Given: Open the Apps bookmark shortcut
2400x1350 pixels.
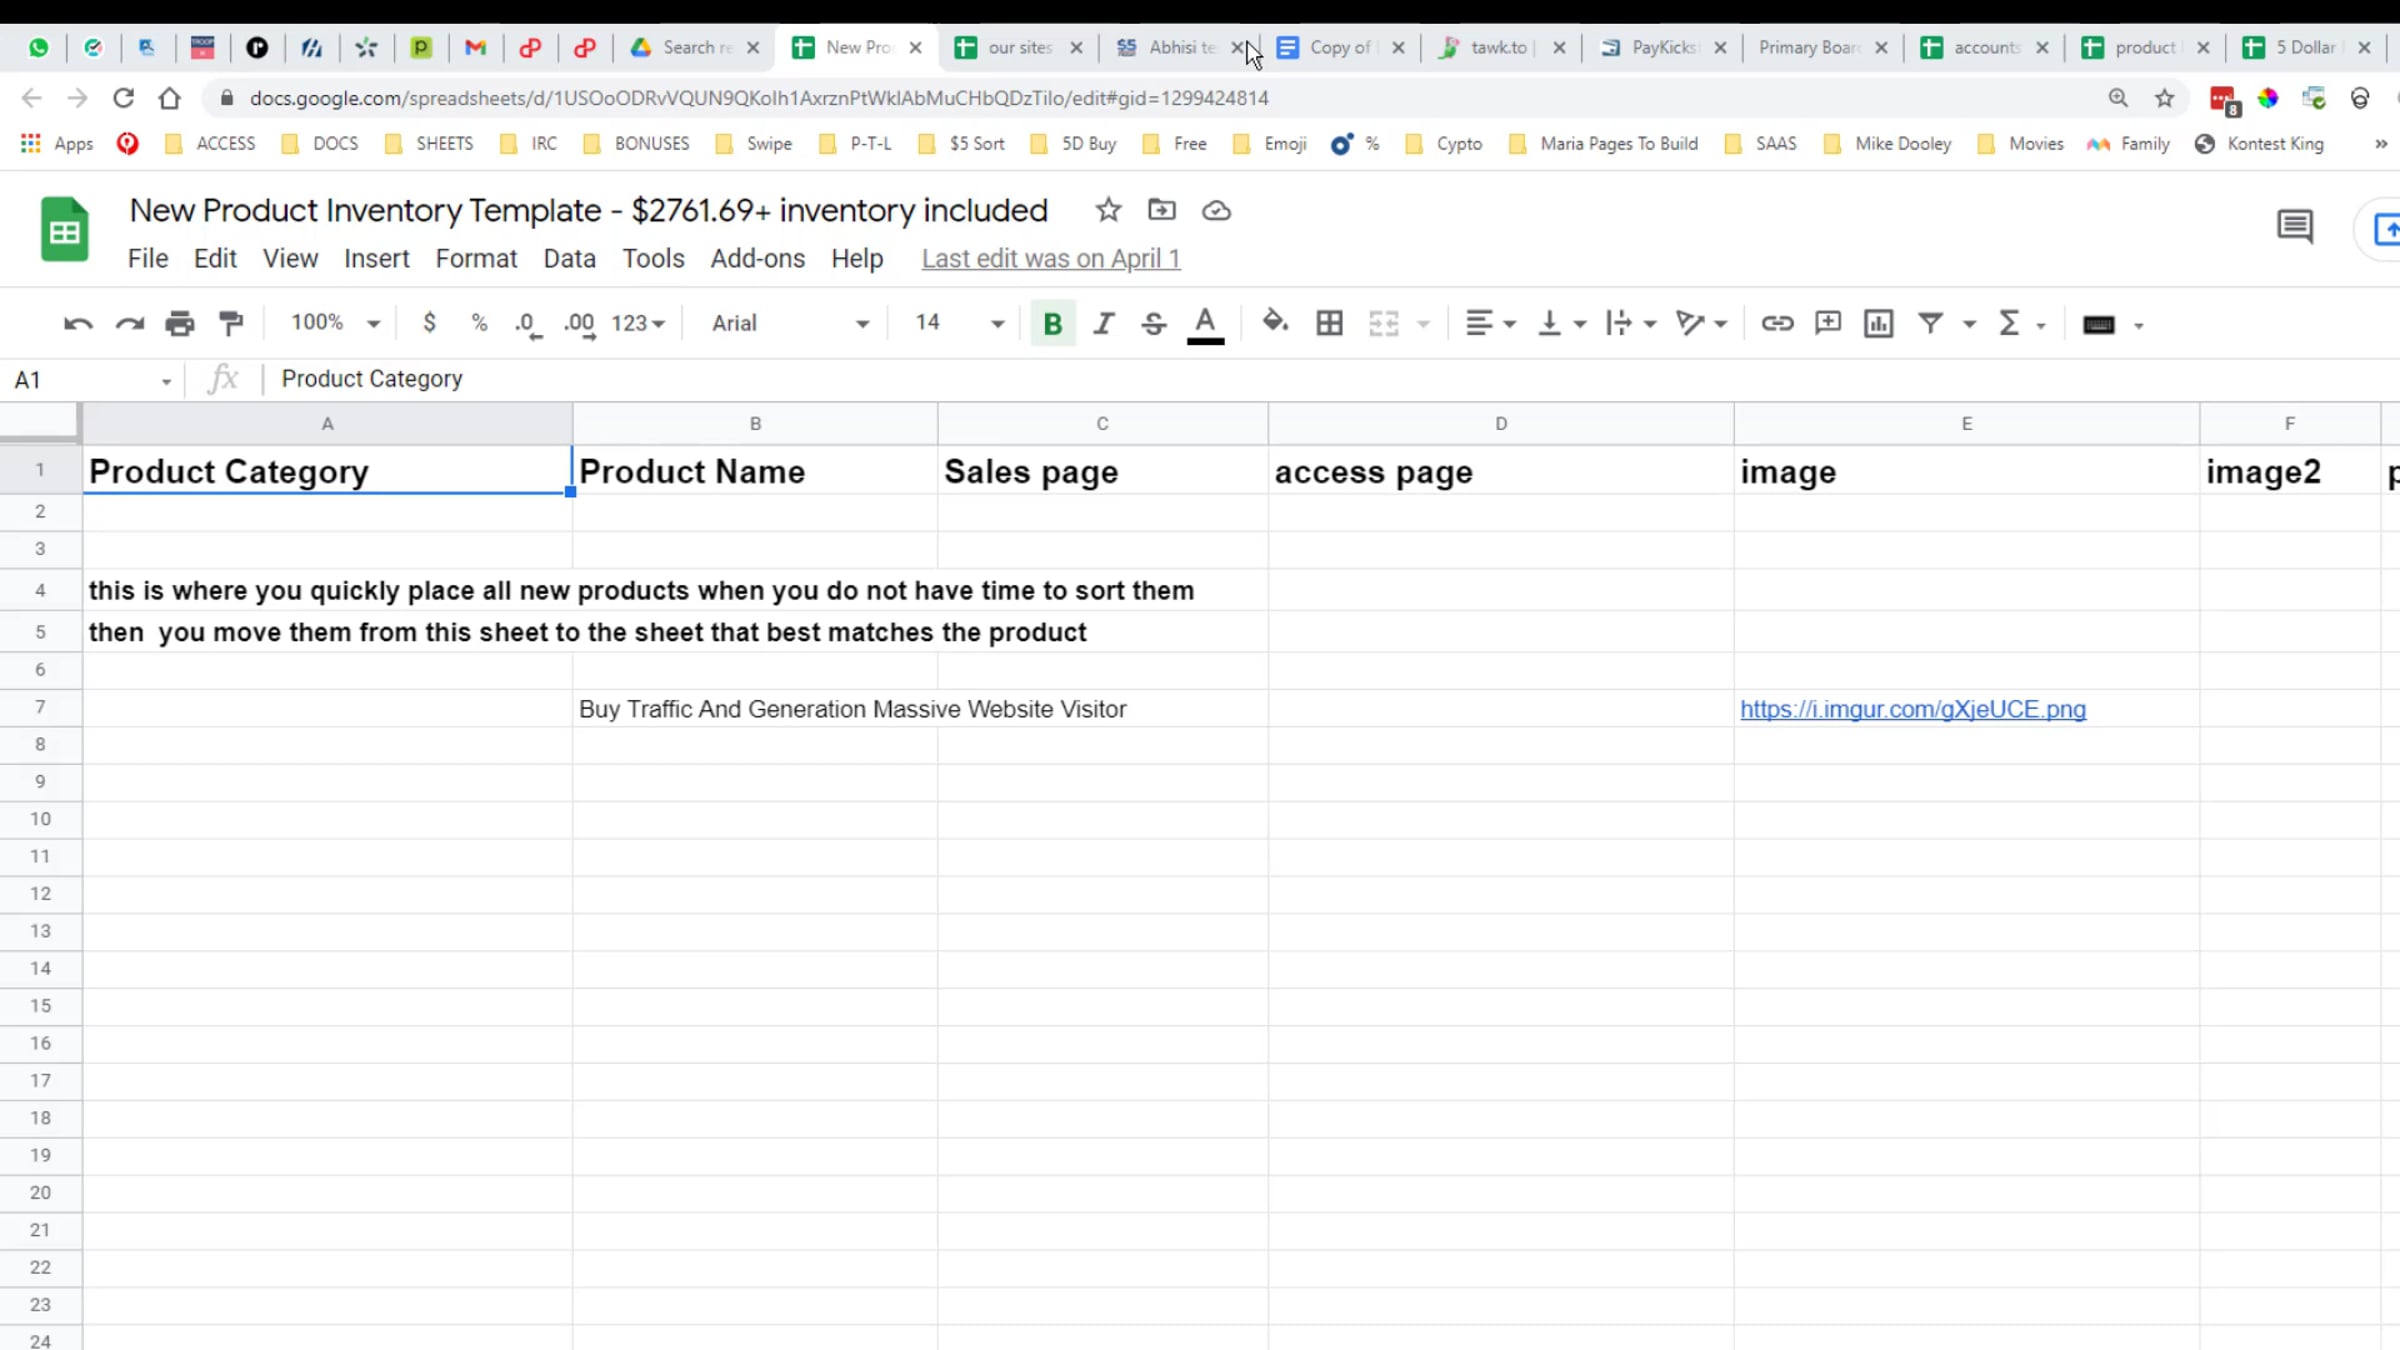Looking at the screenshot, I should click(58, 144).
